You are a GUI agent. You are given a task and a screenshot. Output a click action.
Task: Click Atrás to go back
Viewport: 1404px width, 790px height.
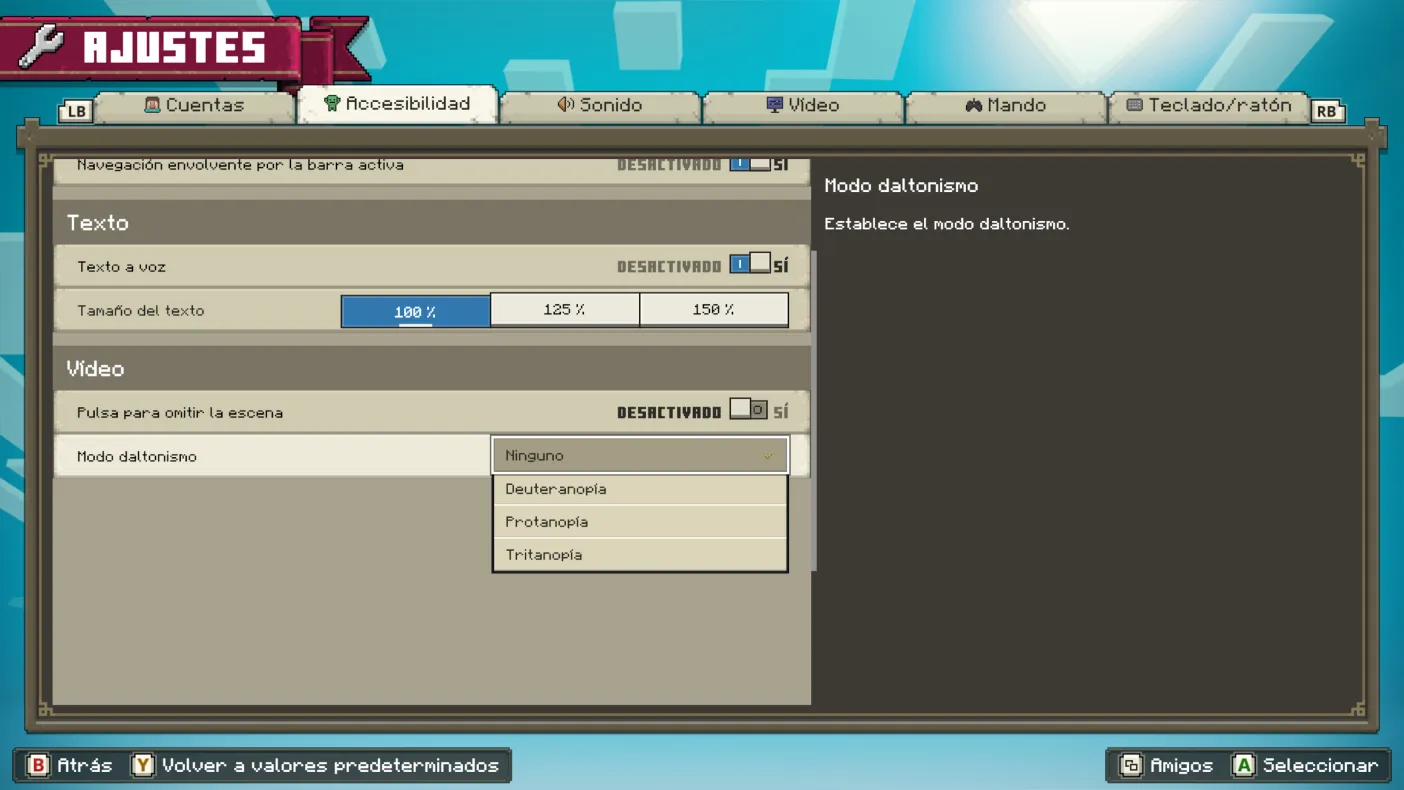84,765
